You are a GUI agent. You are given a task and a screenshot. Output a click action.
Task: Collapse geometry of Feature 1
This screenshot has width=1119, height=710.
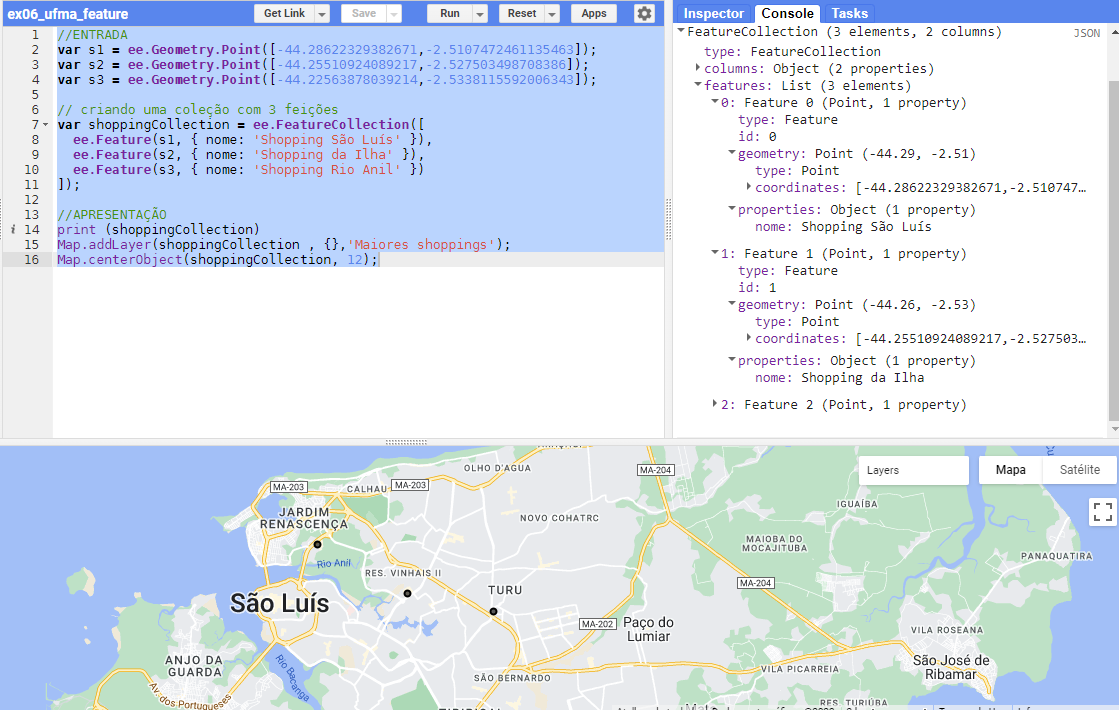point(731,304)
